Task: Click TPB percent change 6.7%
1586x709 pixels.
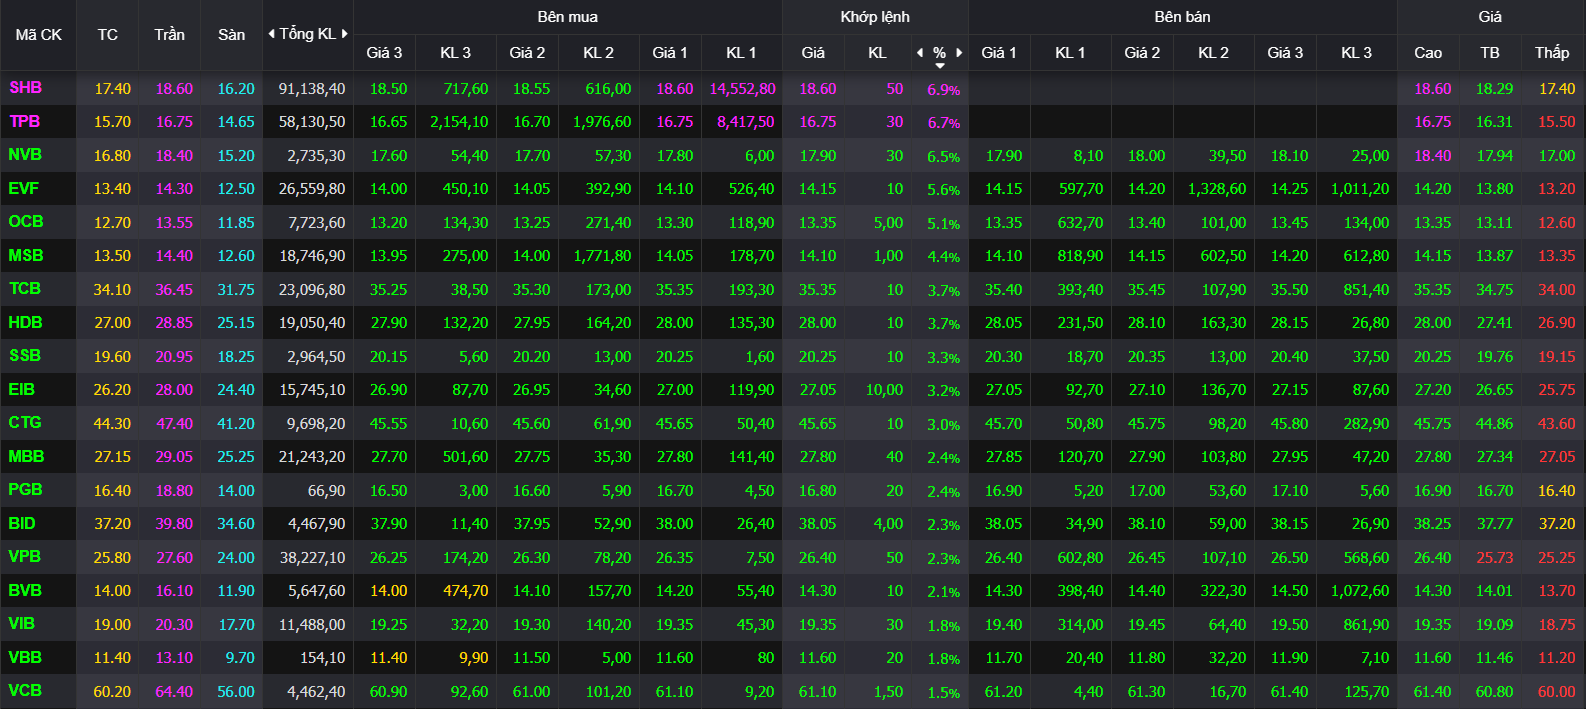Action: pos(943,123)
